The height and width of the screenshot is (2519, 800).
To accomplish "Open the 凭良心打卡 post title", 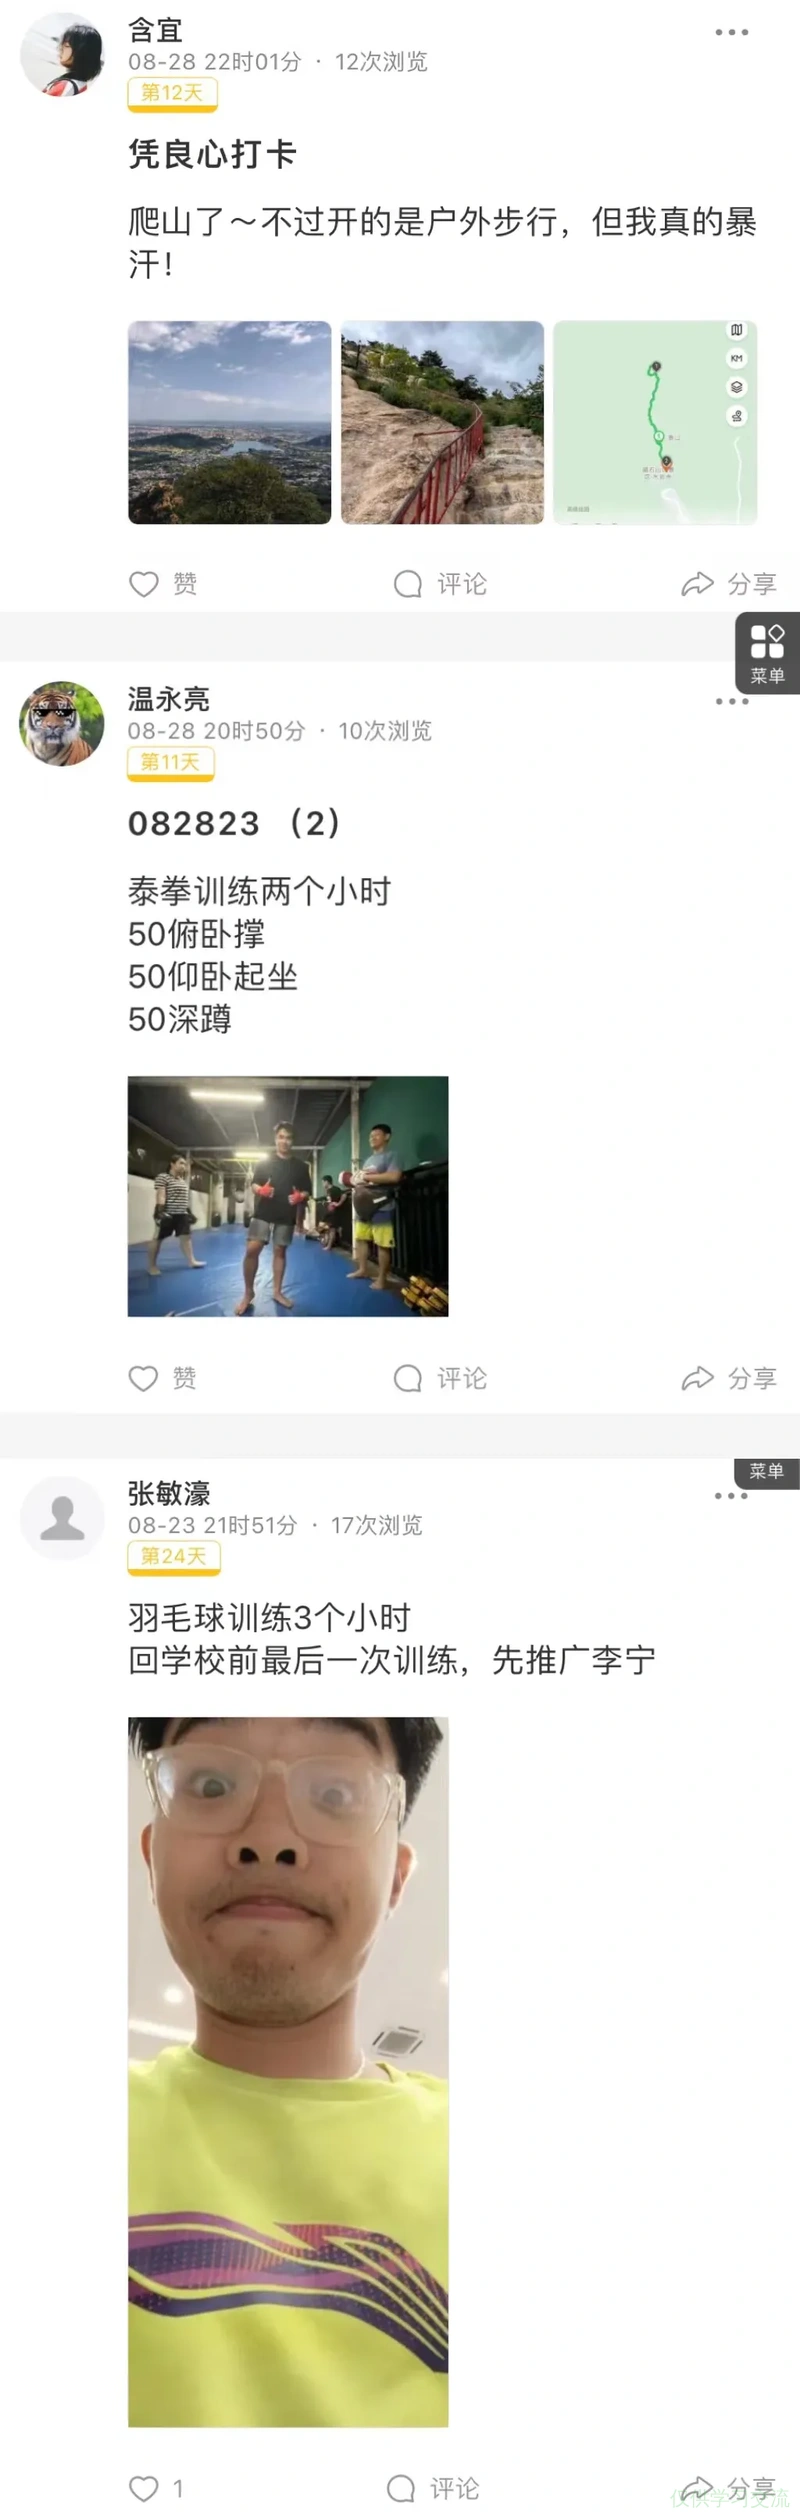I will pos(212,154).
